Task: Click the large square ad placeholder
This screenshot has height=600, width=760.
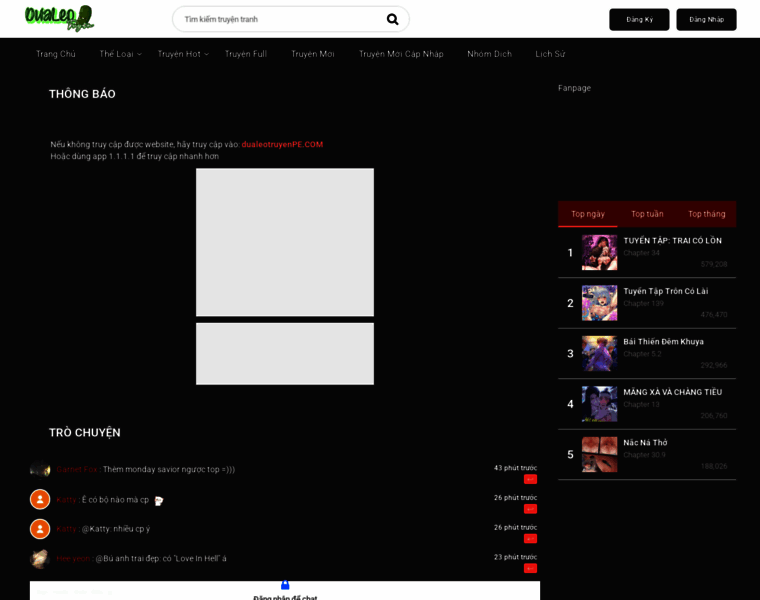Action: coord(285,242)
